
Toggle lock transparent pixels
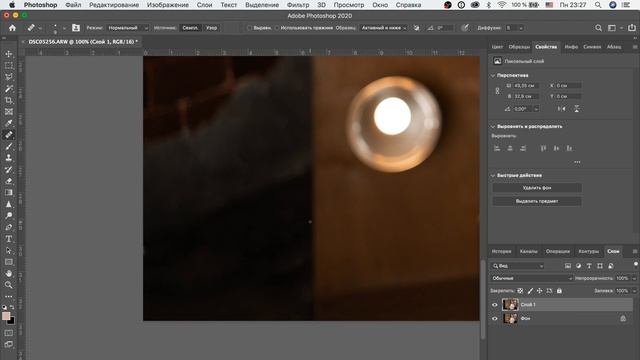pos(520,291)
